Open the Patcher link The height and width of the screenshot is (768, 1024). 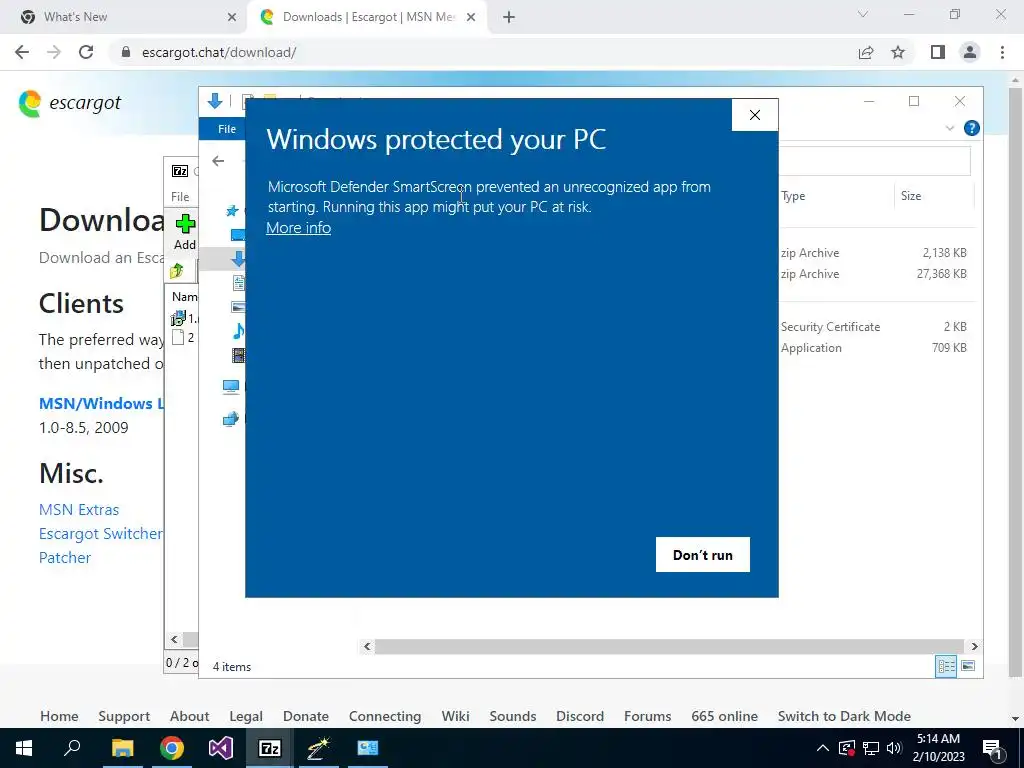[65, 558]
